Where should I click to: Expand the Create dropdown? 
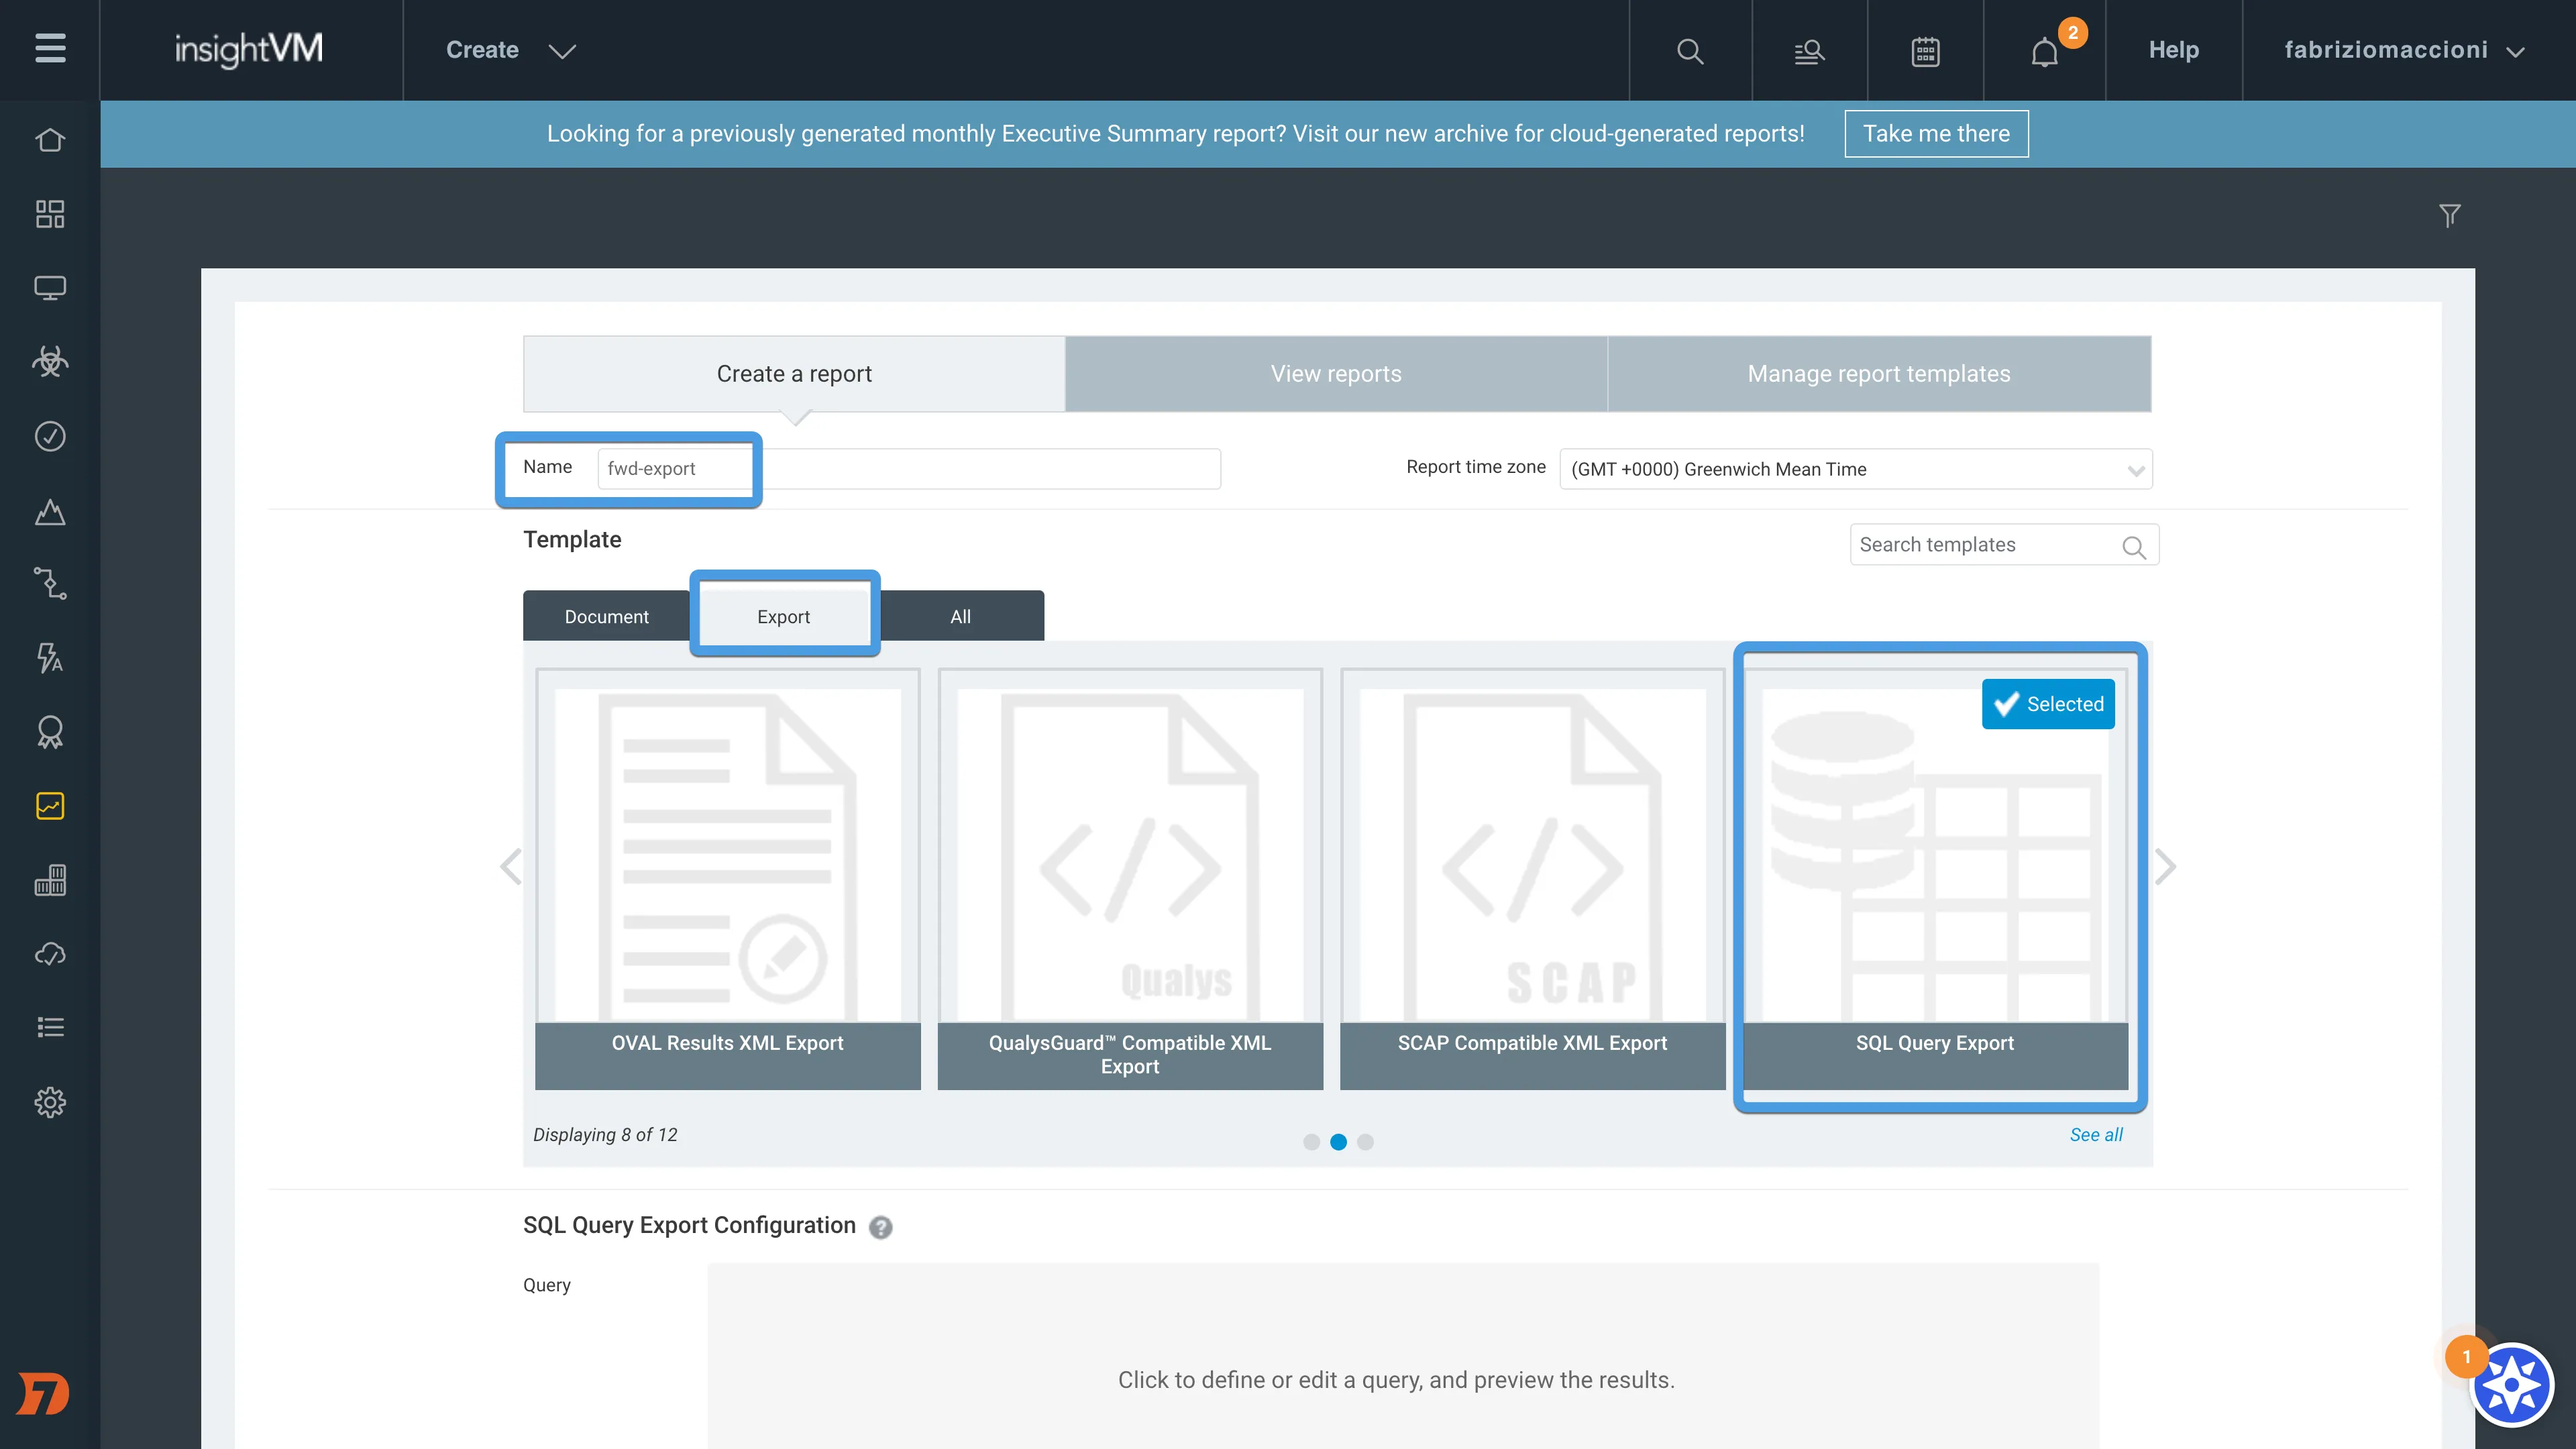tap(510, 50)
